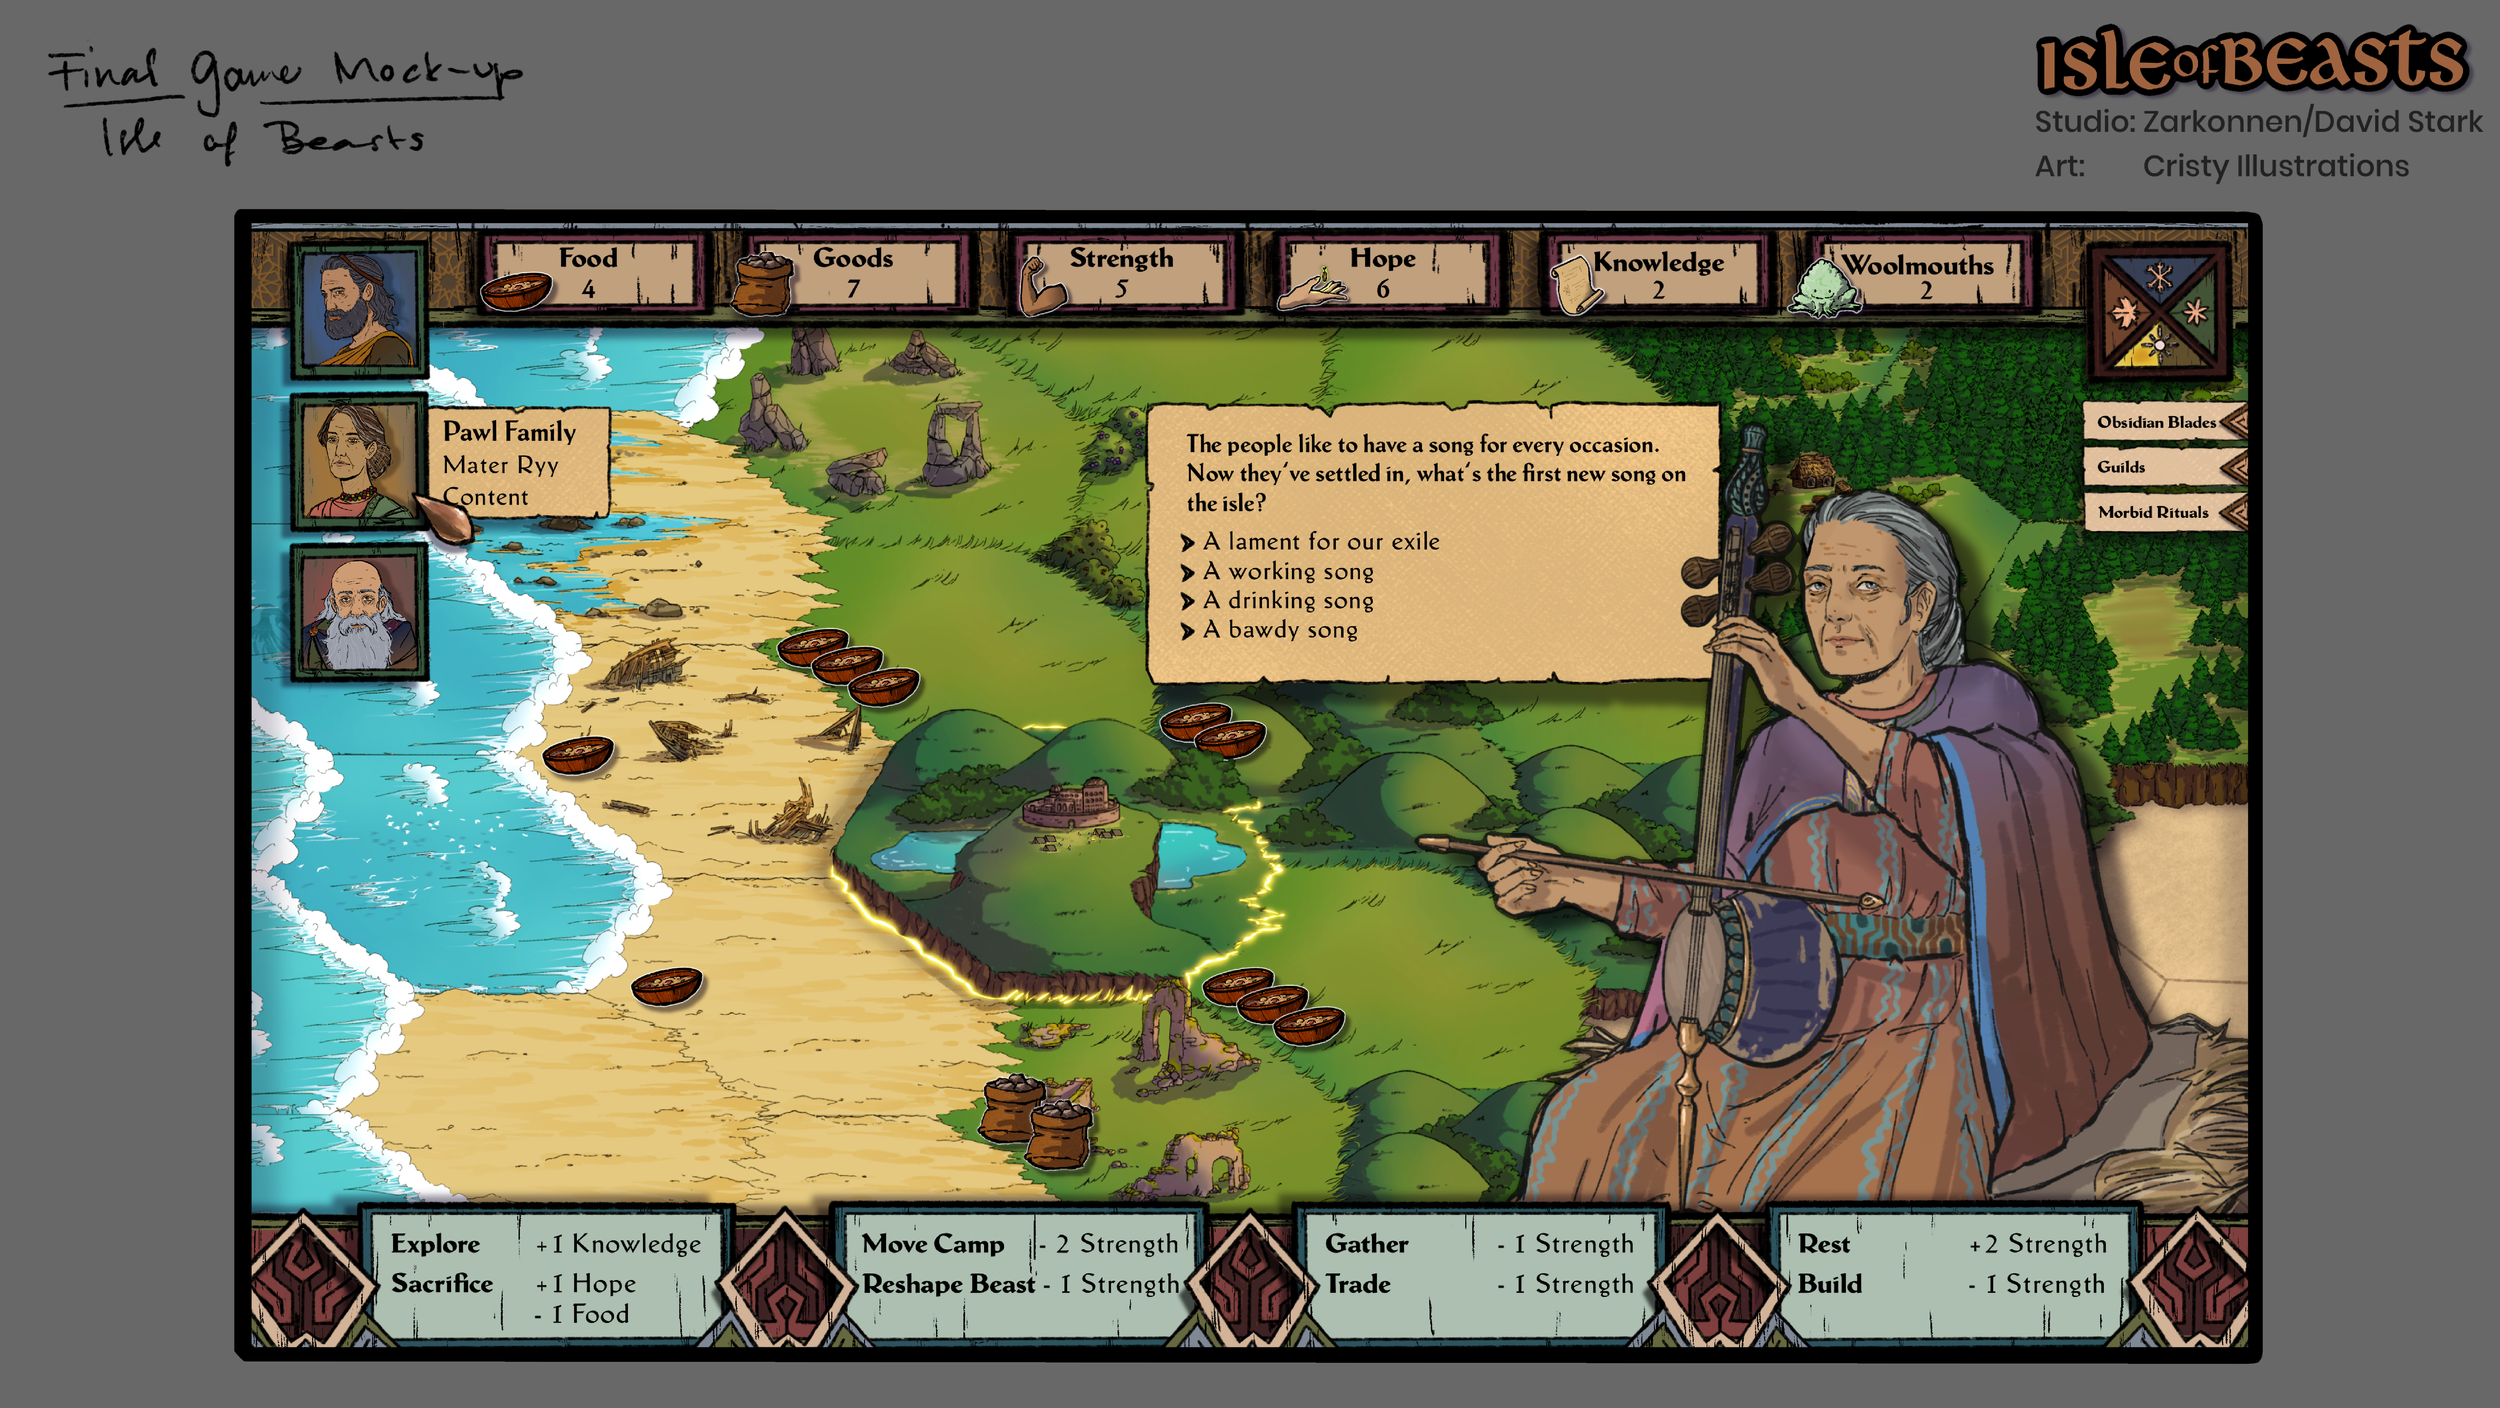
Task: Open the Morbid Rituals tab
Action: [x=2164, y=512]
